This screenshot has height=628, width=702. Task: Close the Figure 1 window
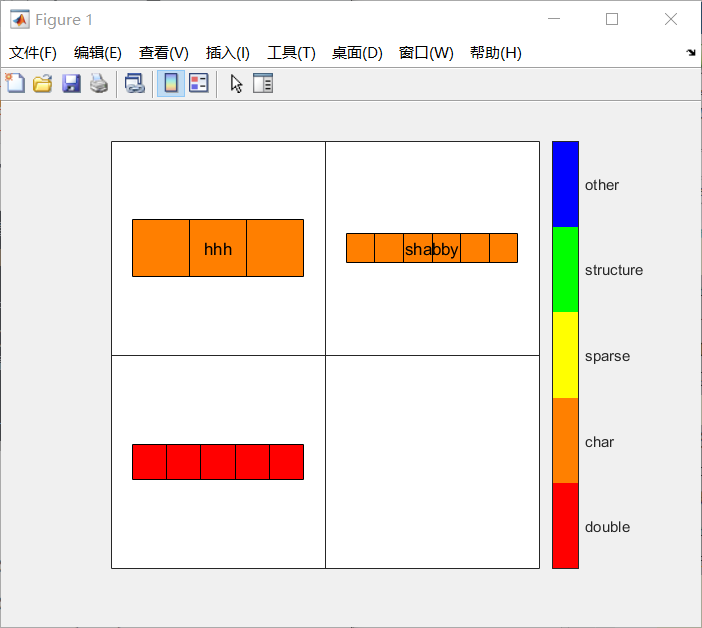[671, 19]
